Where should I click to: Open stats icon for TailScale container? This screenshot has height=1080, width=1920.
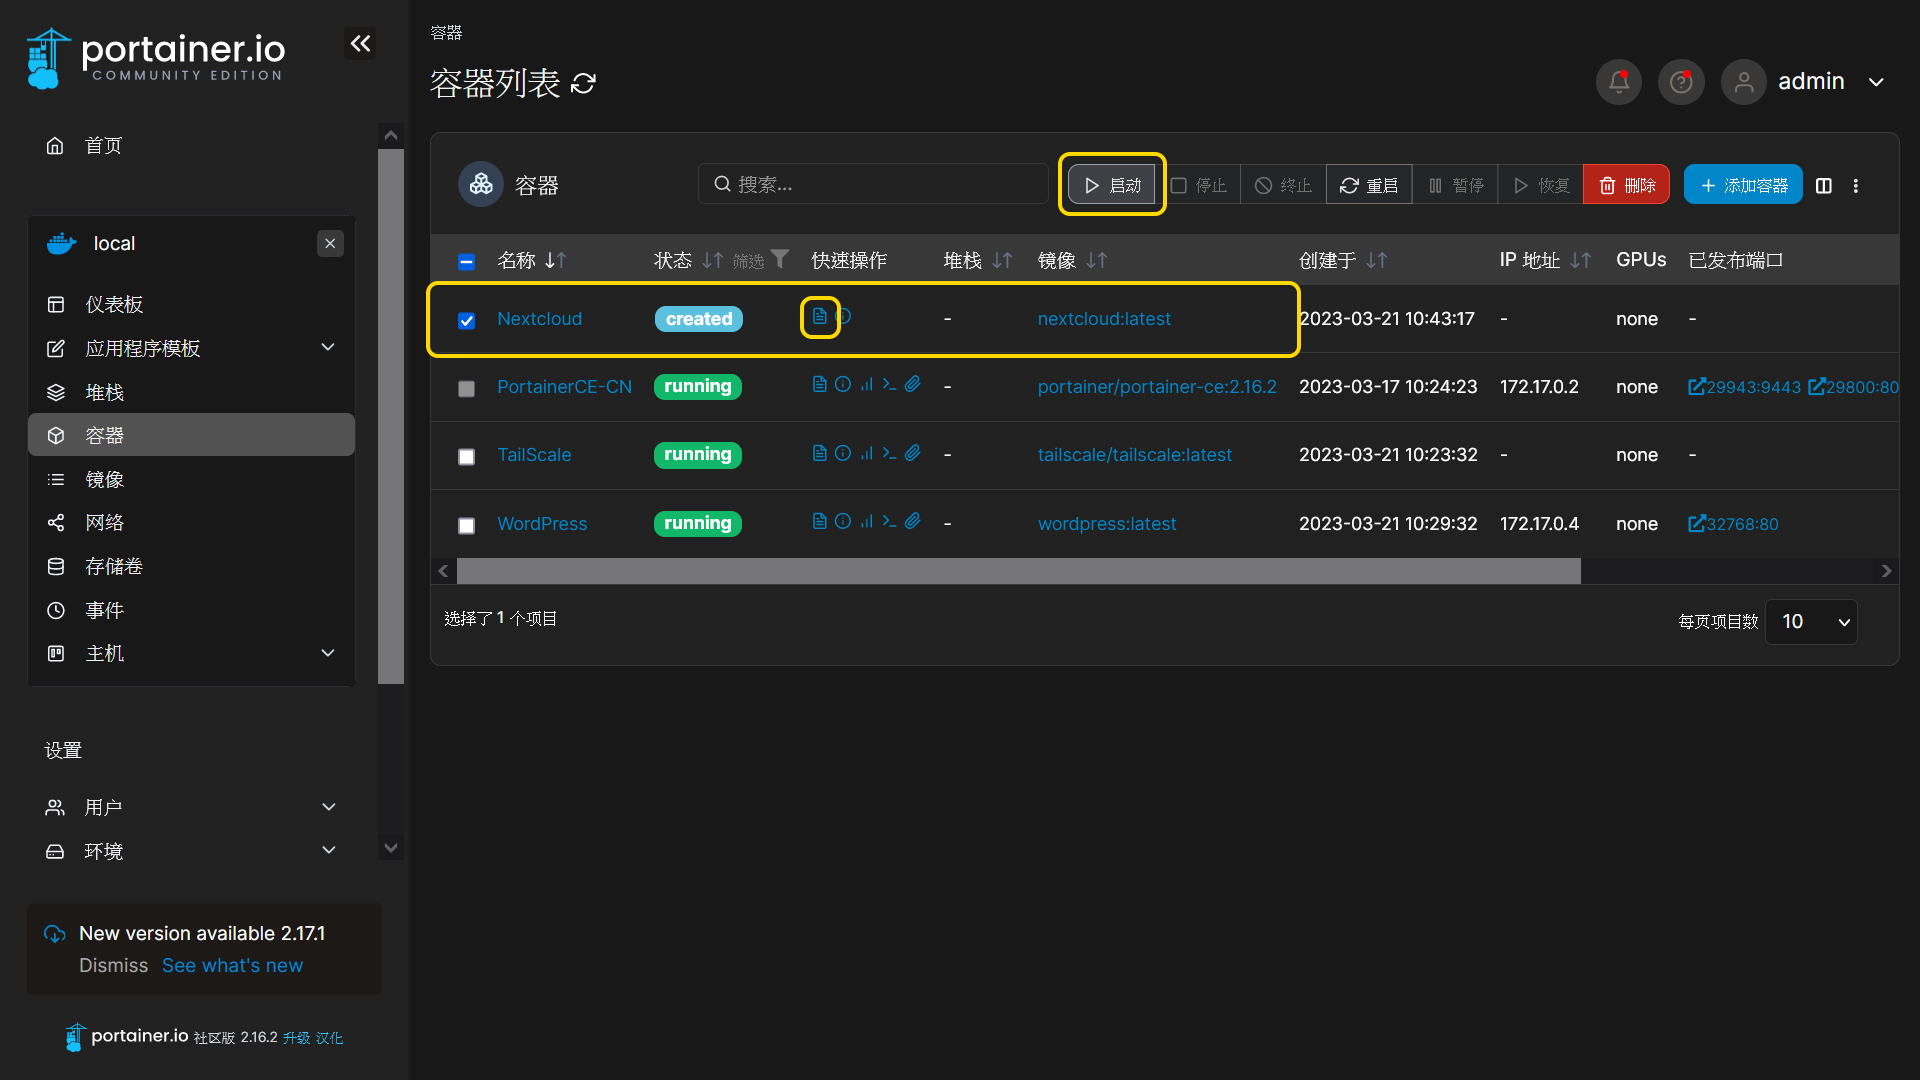tap(866, 453)
